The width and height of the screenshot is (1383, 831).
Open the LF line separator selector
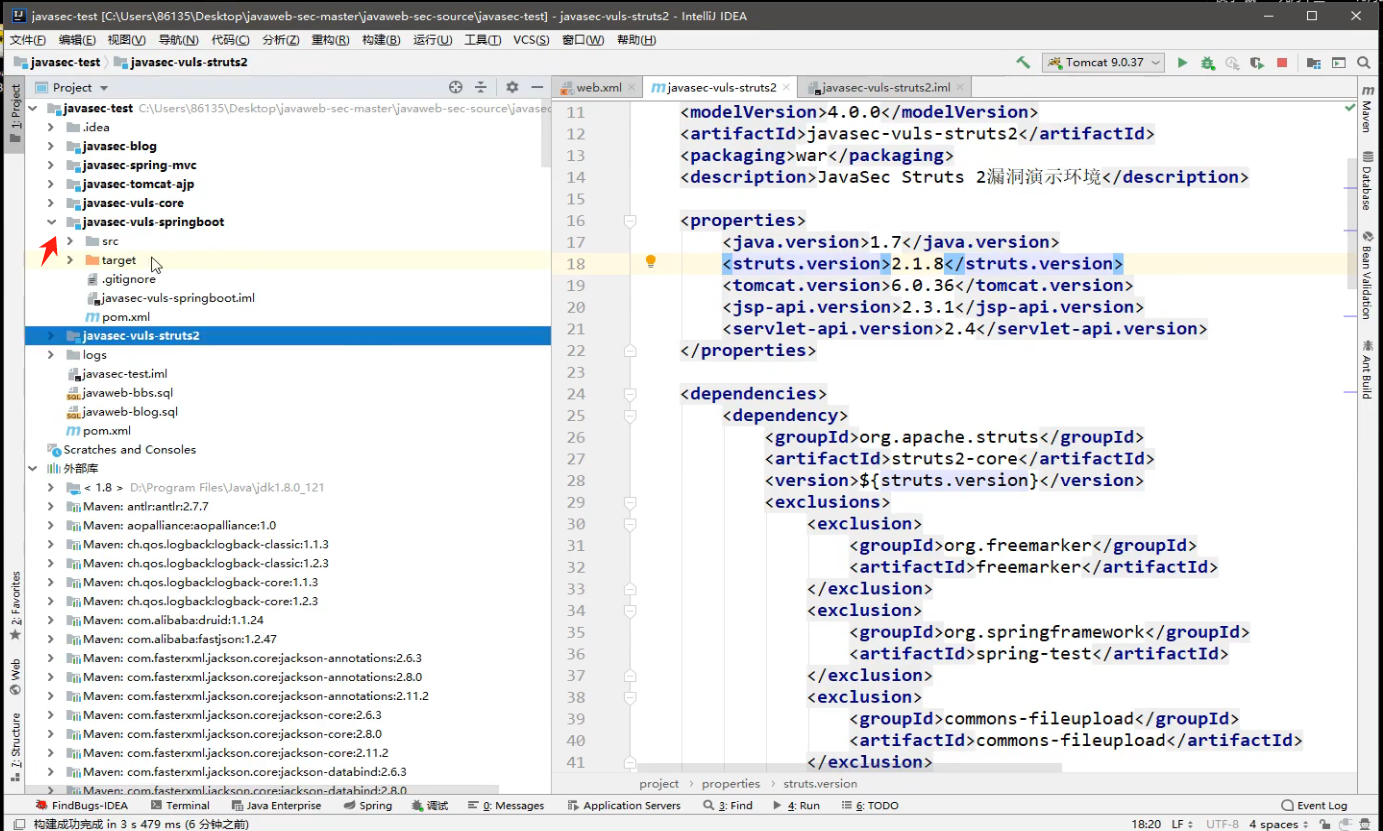tap(1182, 824)
